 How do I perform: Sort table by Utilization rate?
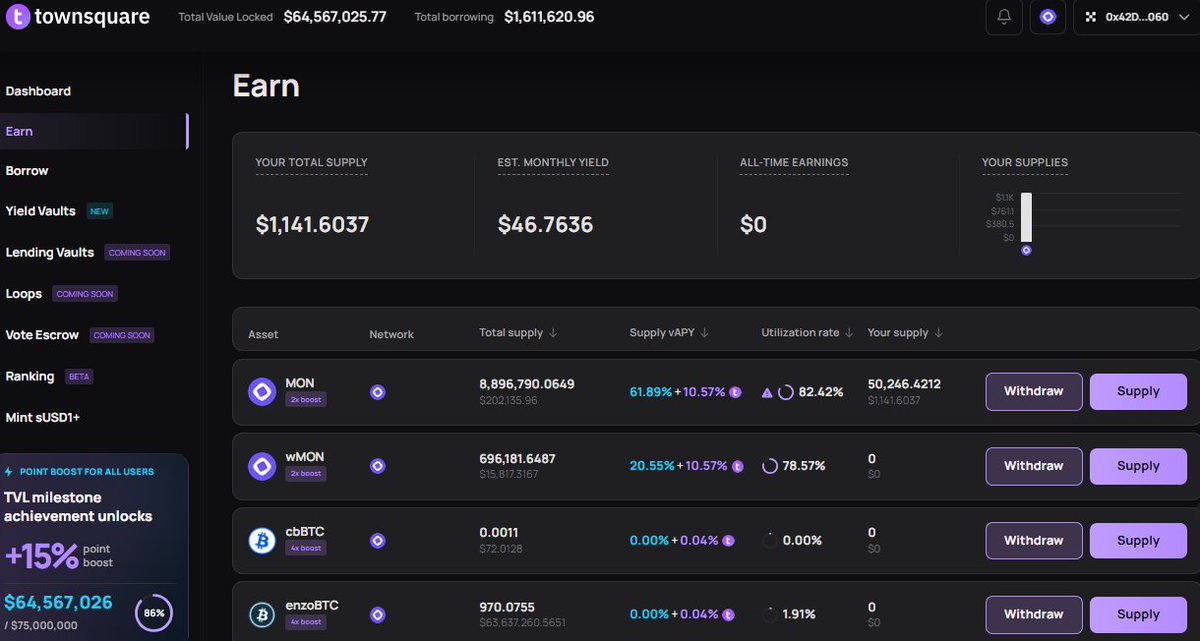pyautogui.click(x=808, y=333)
